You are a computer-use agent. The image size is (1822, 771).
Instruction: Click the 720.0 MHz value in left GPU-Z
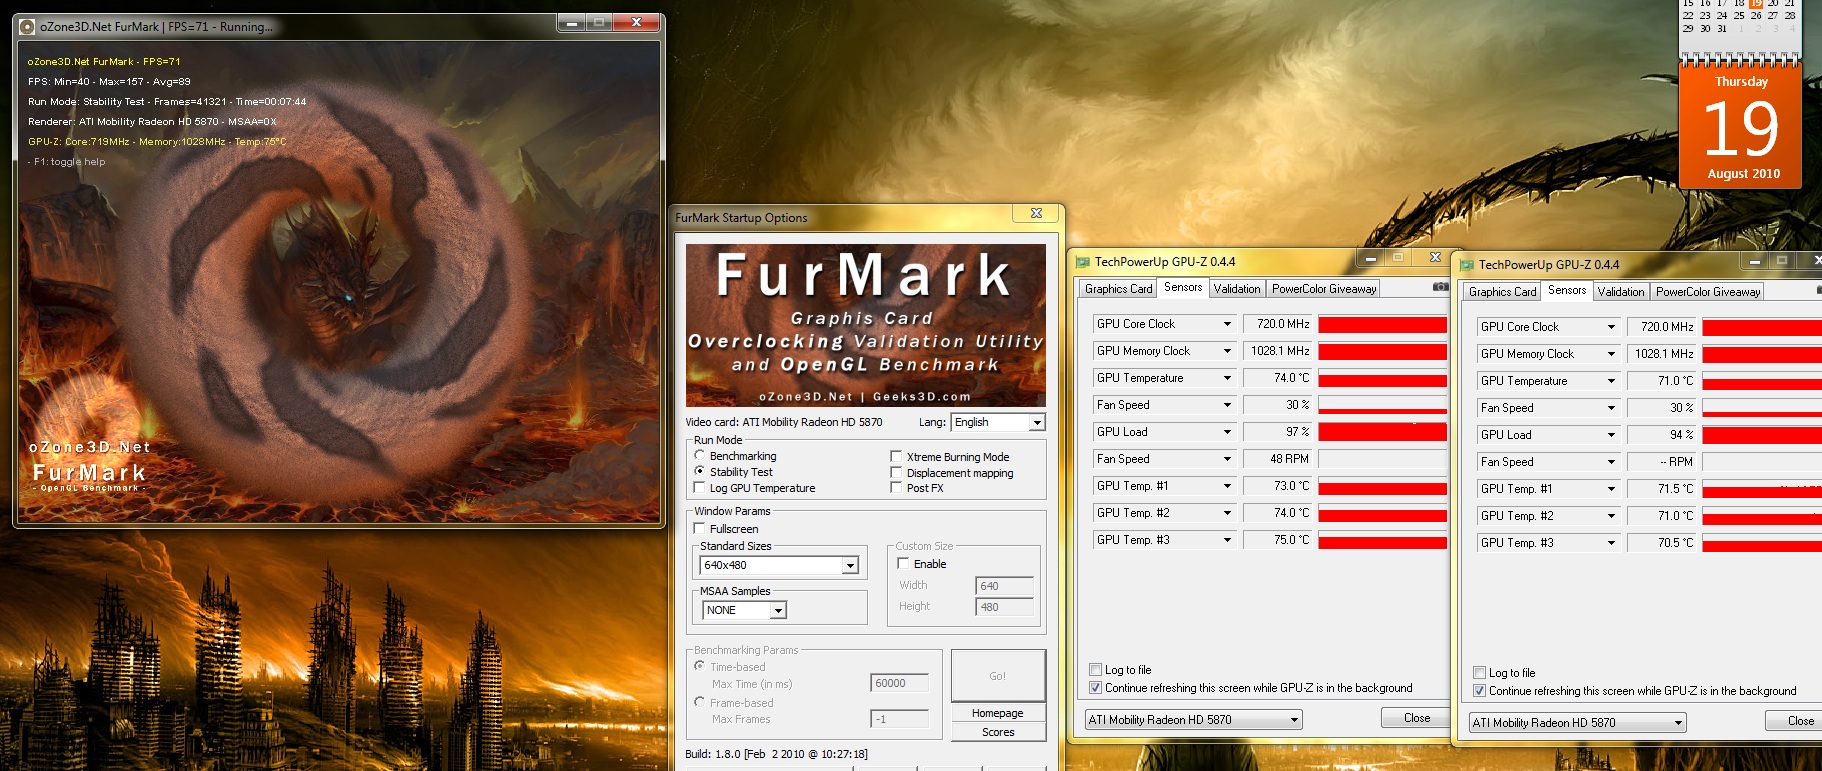point(1278,324)
